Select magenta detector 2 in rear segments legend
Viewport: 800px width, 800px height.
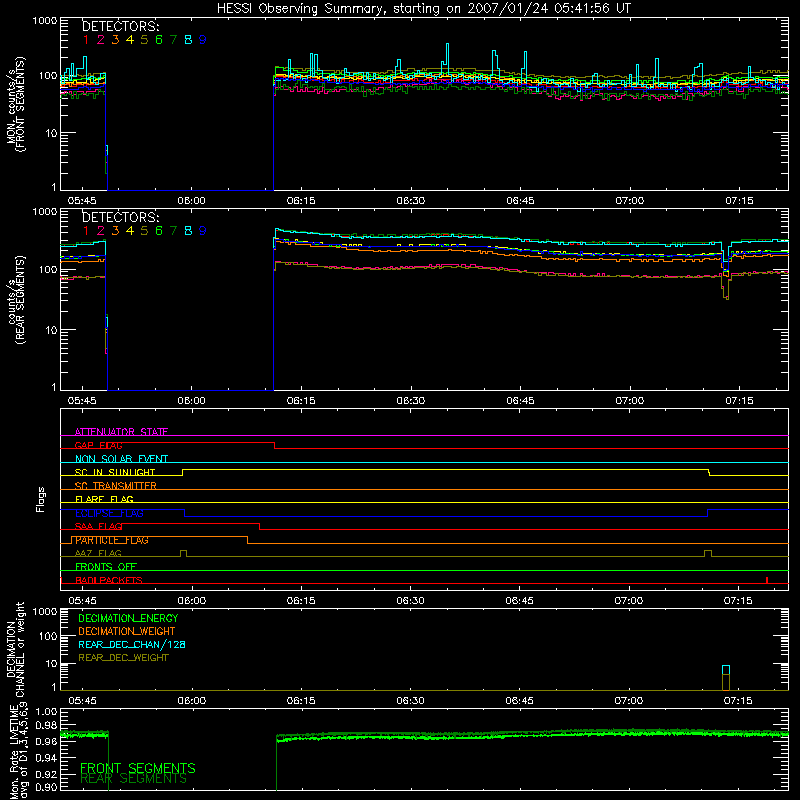(101, 231)
